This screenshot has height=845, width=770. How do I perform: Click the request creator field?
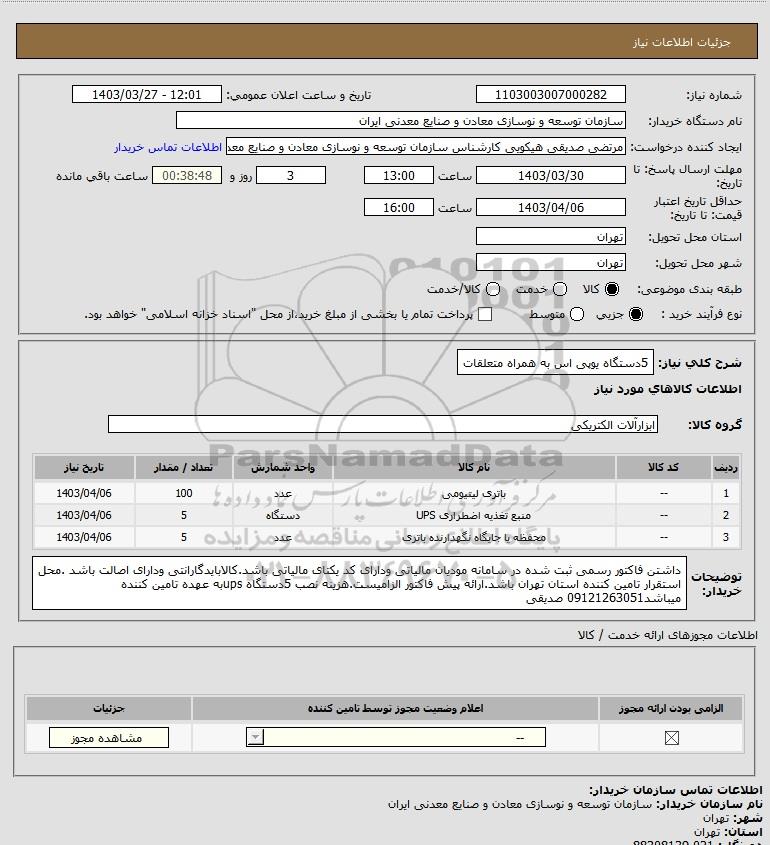tap(426, 147)
